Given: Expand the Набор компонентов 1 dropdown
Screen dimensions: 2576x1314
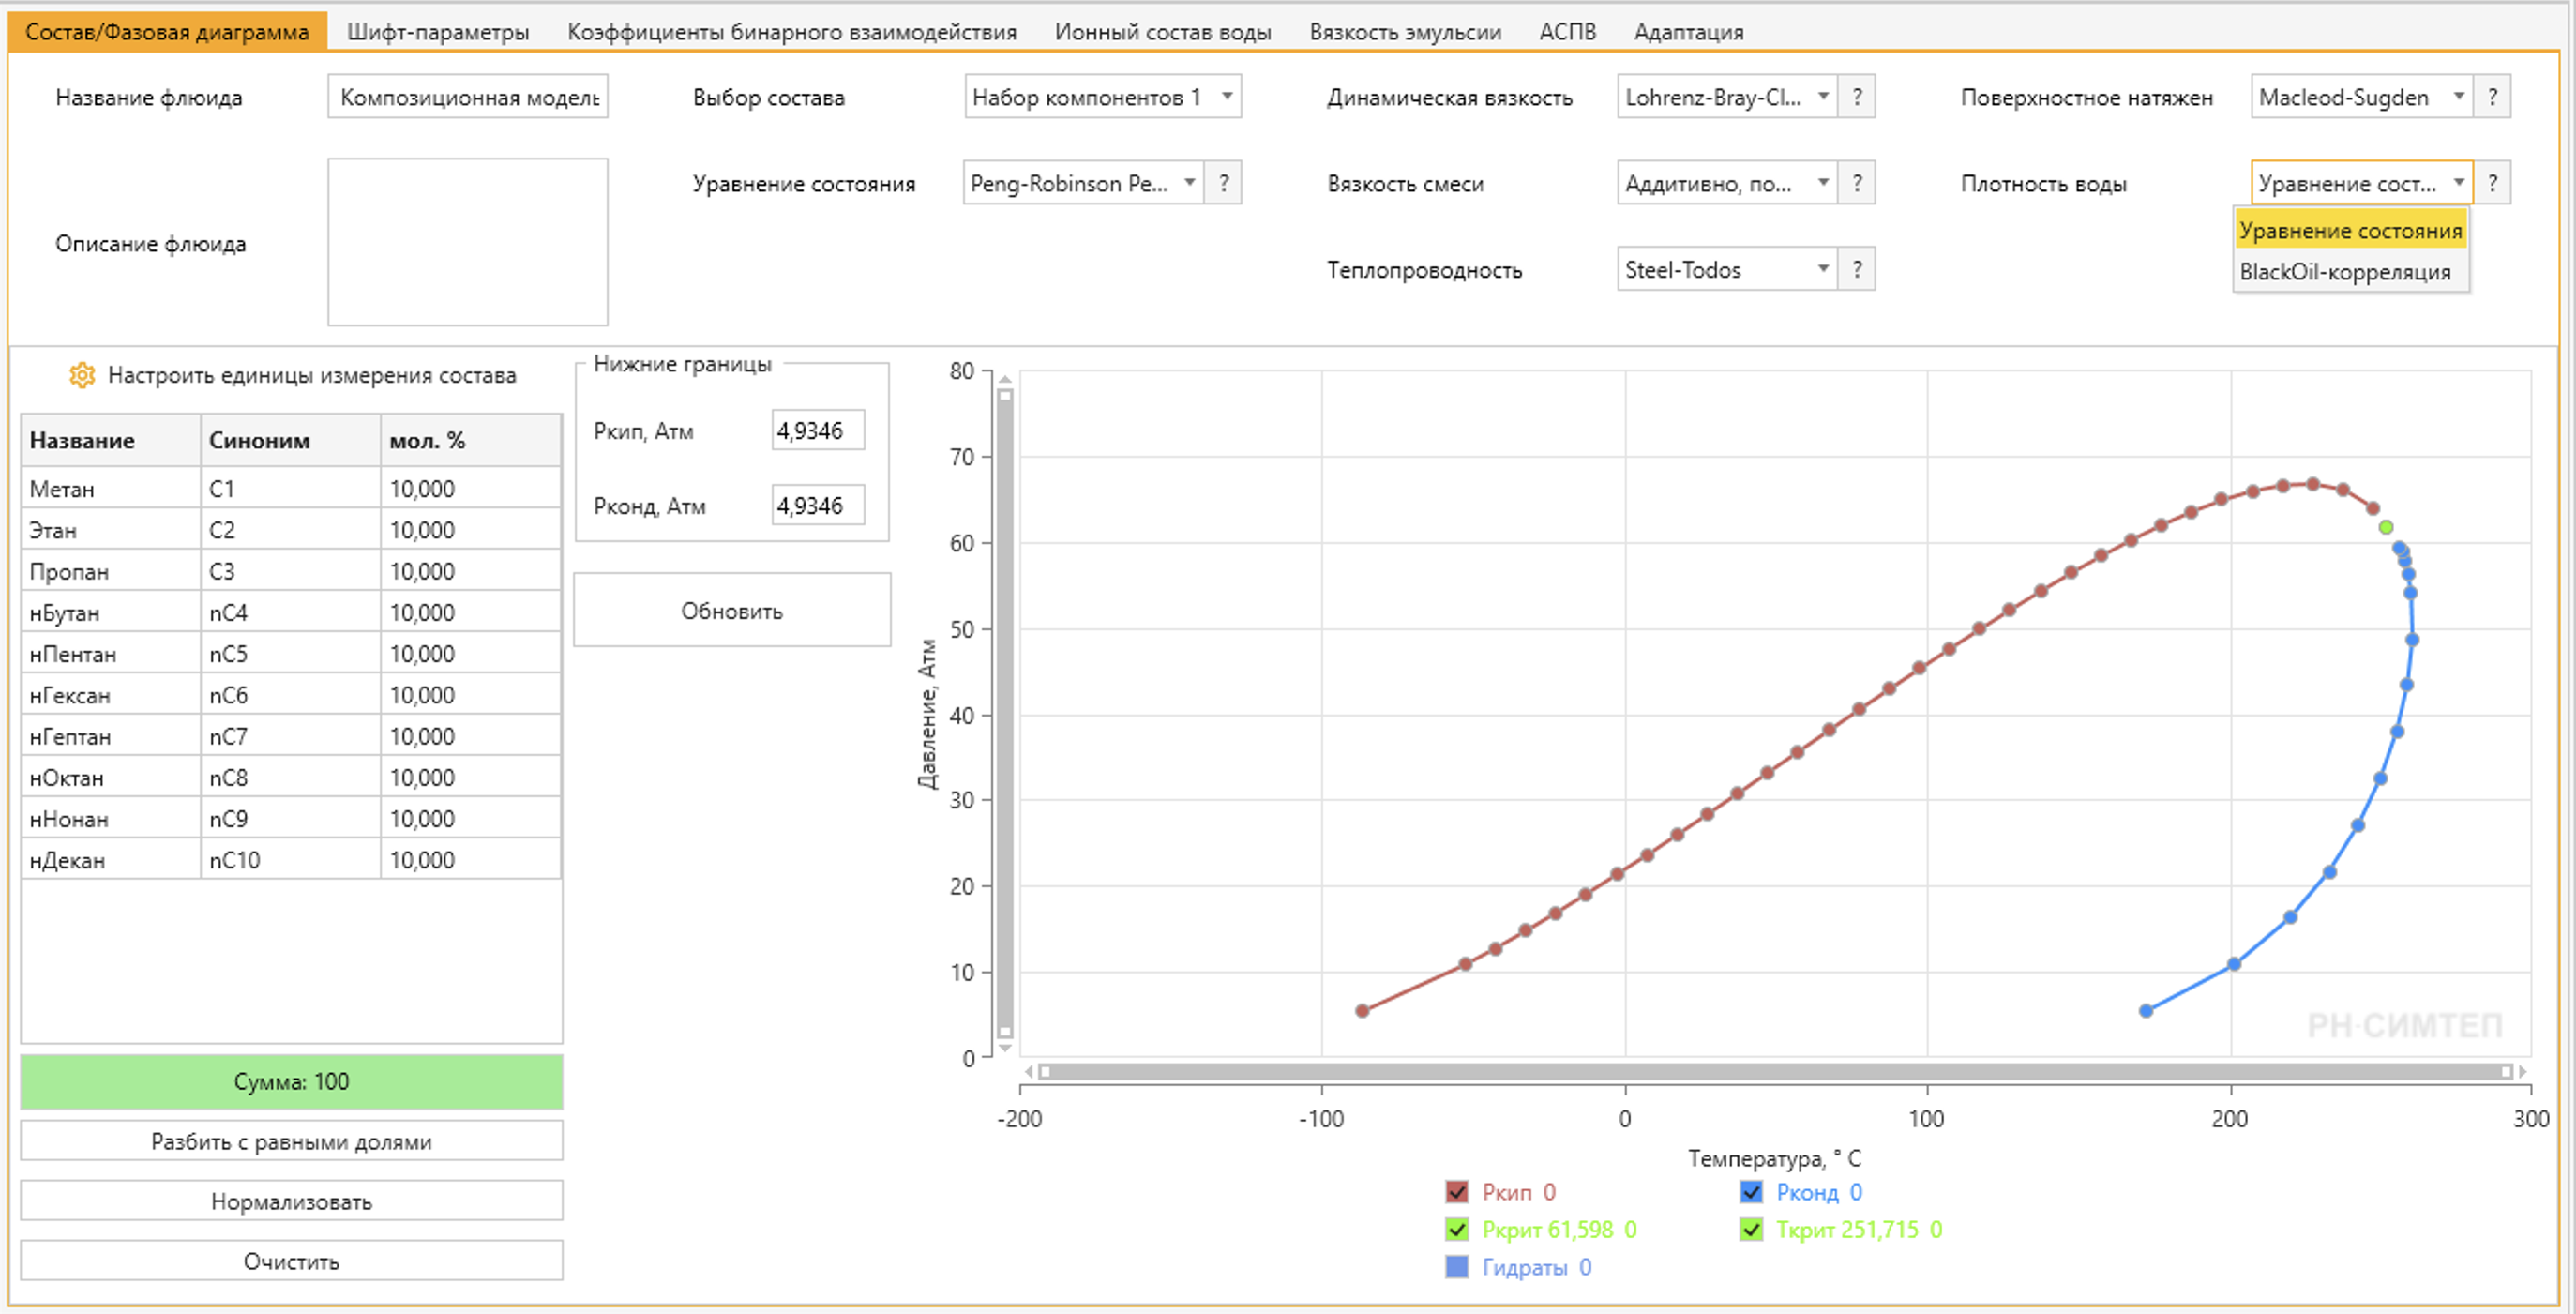Looking at the screenshot, I should click(x=1103, y=97).
